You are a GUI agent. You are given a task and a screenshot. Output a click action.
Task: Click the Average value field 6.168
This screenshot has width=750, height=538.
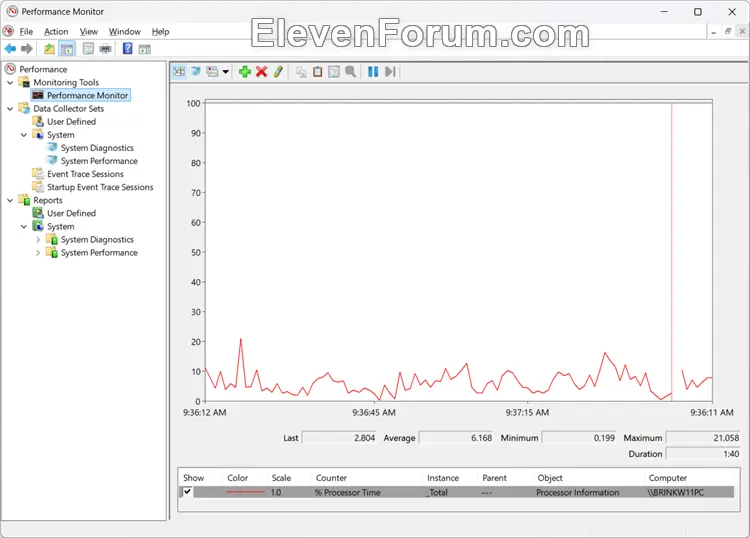click(x=456, y=438)
